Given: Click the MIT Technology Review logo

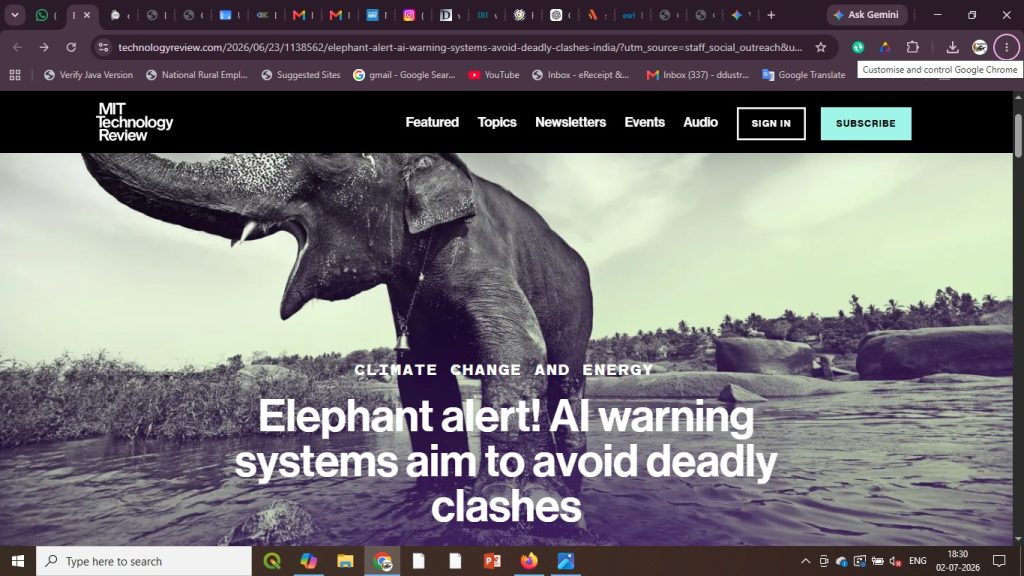Looking at the screenshot, I should [135, 122].
